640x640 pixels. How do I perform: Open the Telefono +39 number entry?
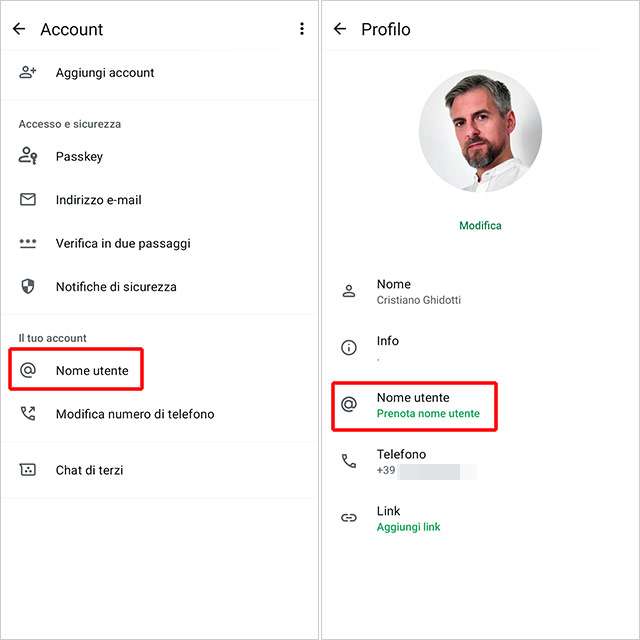coord(480,462)
